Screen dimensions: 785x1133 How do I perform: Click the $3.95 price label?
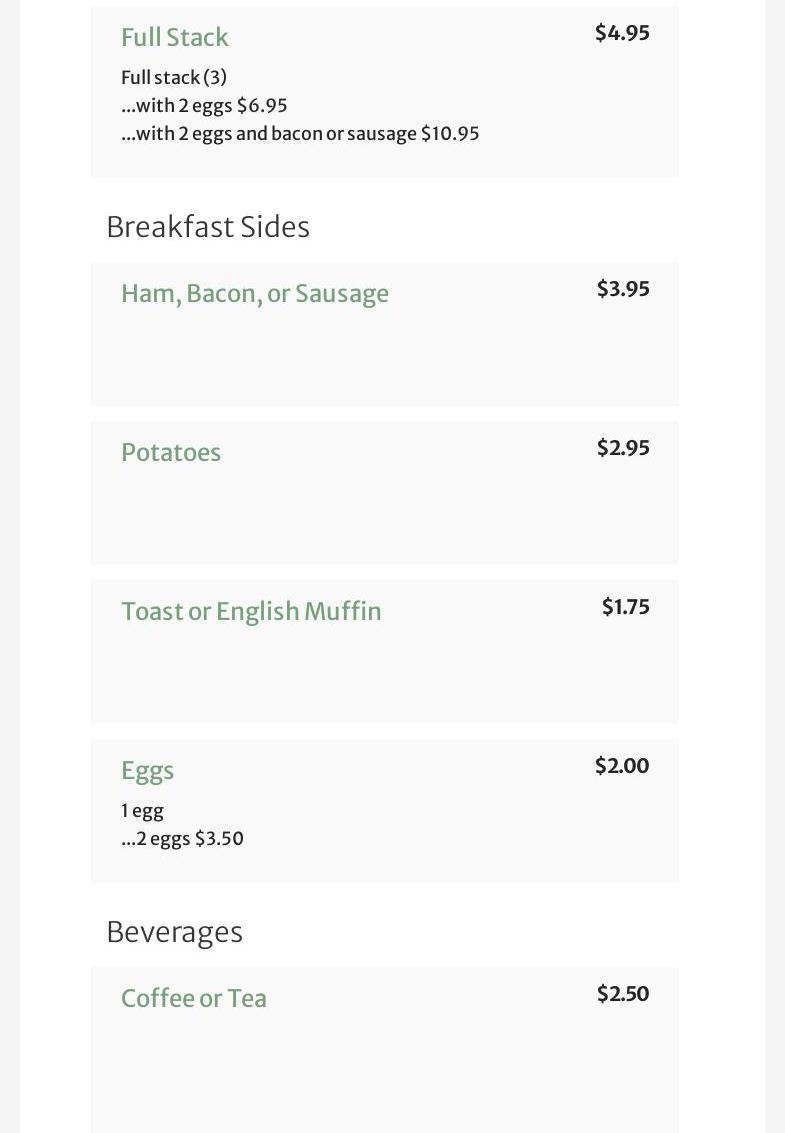[623, 289]
